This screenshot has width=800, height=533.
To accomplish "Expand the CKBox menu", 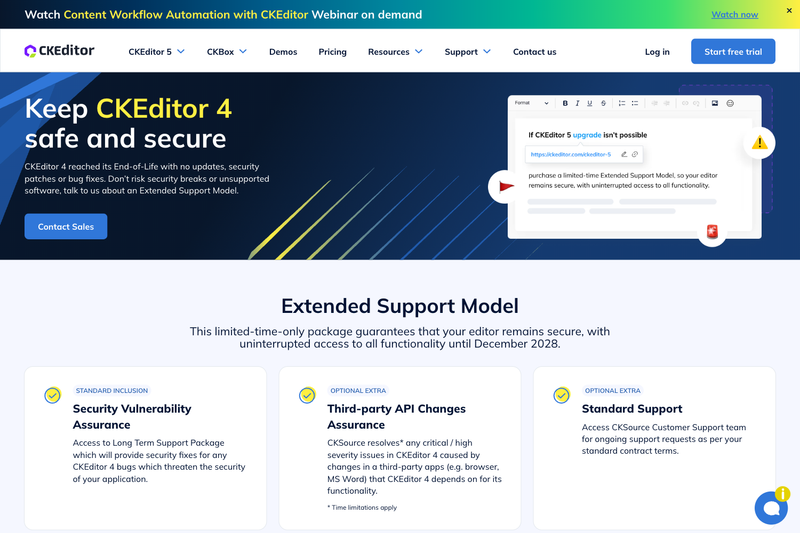I will point(227,52).
